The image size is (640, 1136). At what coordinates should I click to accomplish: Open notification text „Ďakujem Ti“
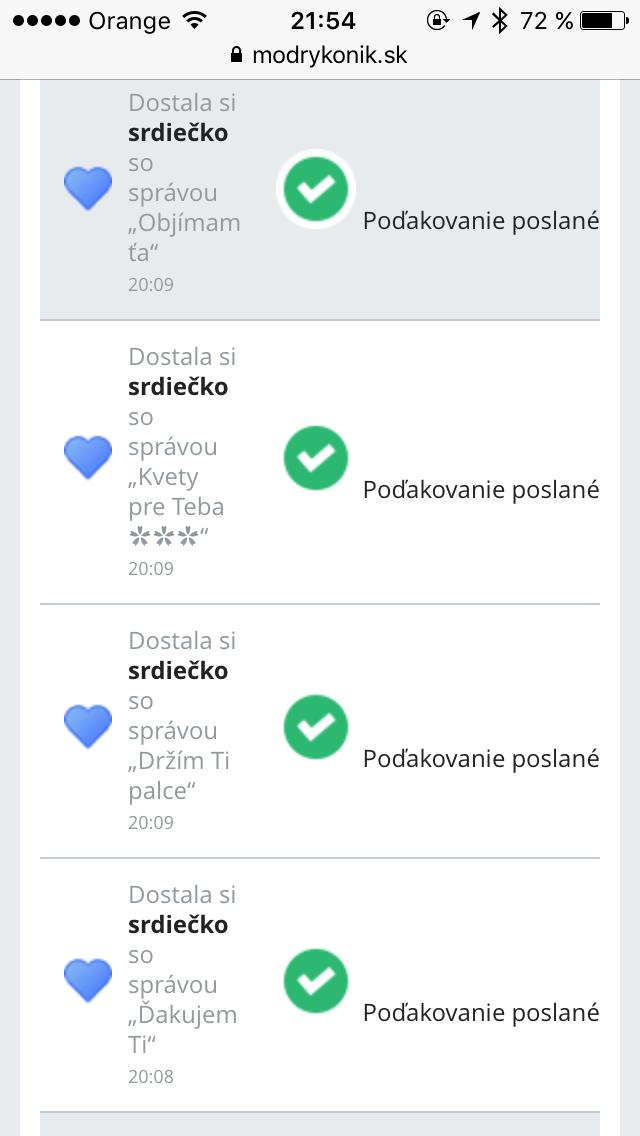coord(183,984)
